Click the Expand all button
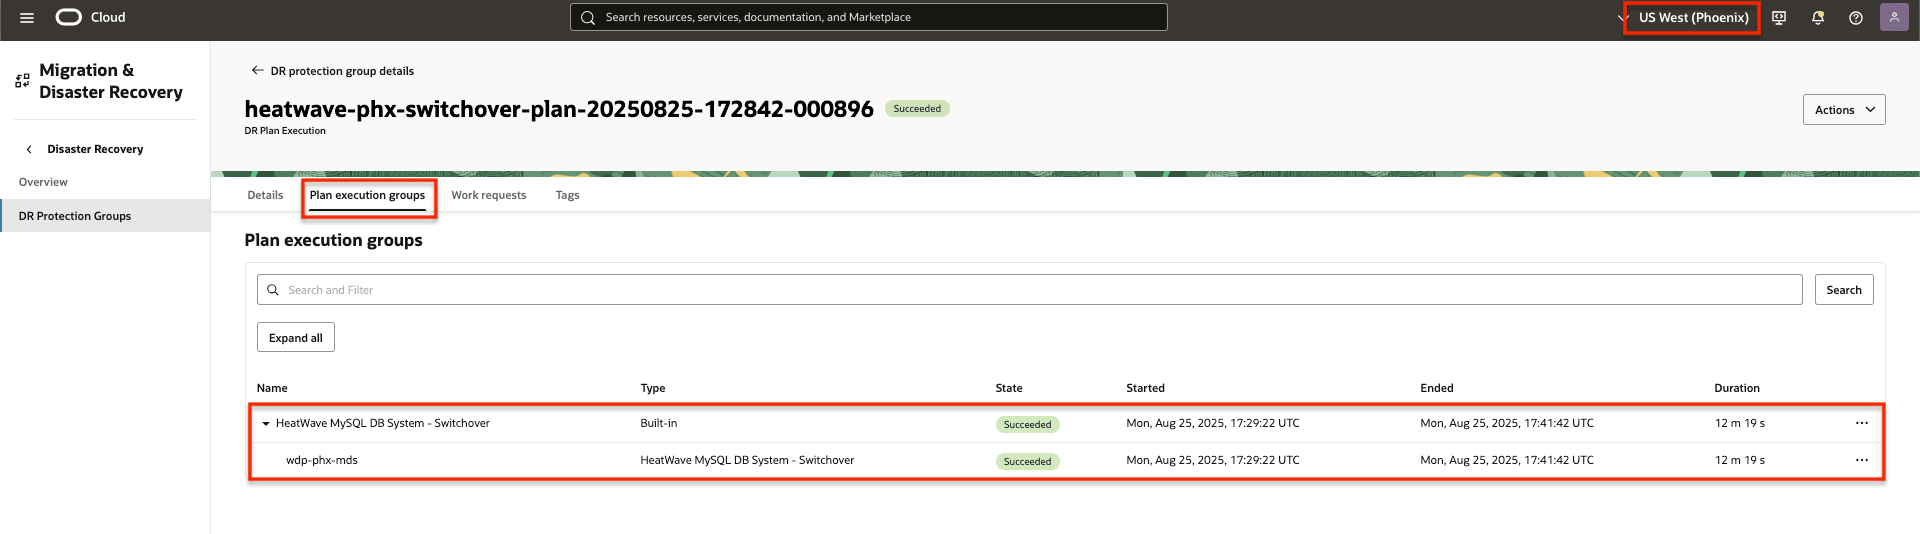The width and height of the screenshot is (1920, 534). (x=295, y=338)
